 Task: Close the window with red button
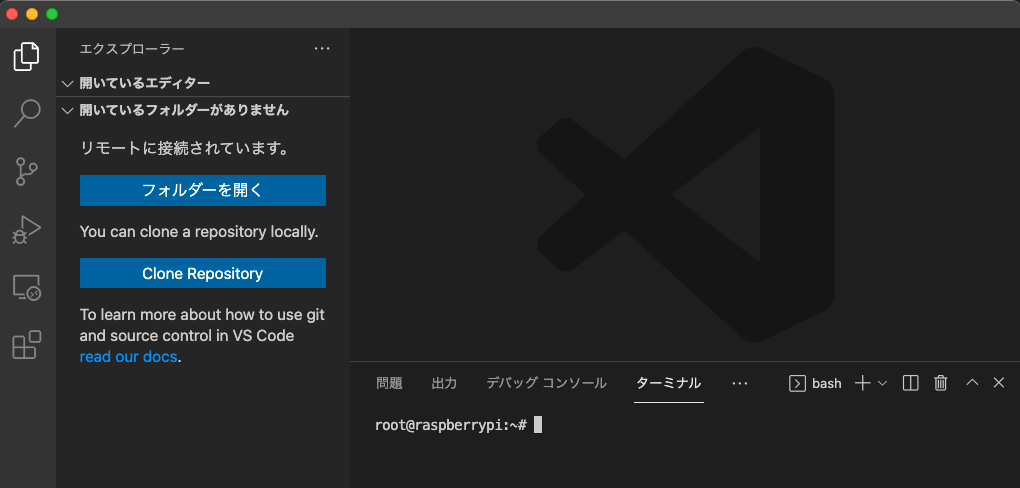[12, 14]
